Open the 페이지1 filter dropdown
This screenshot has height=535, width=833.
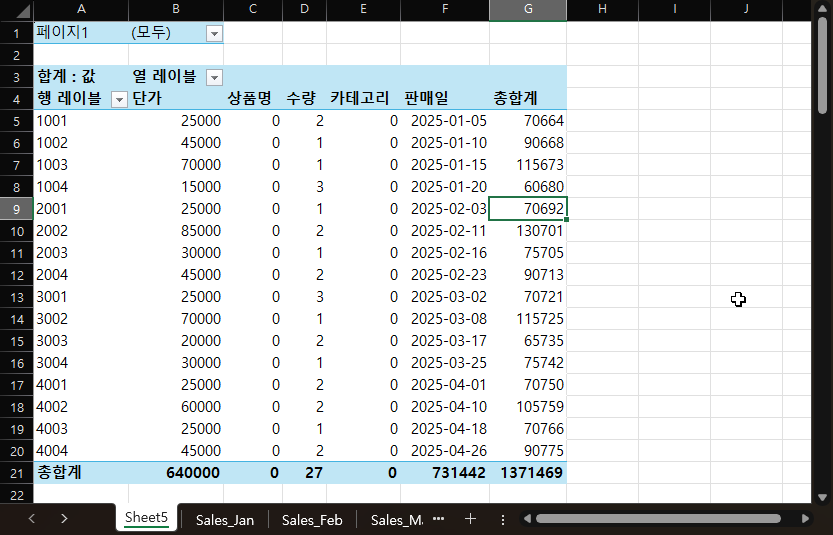[x=214, y=34]
